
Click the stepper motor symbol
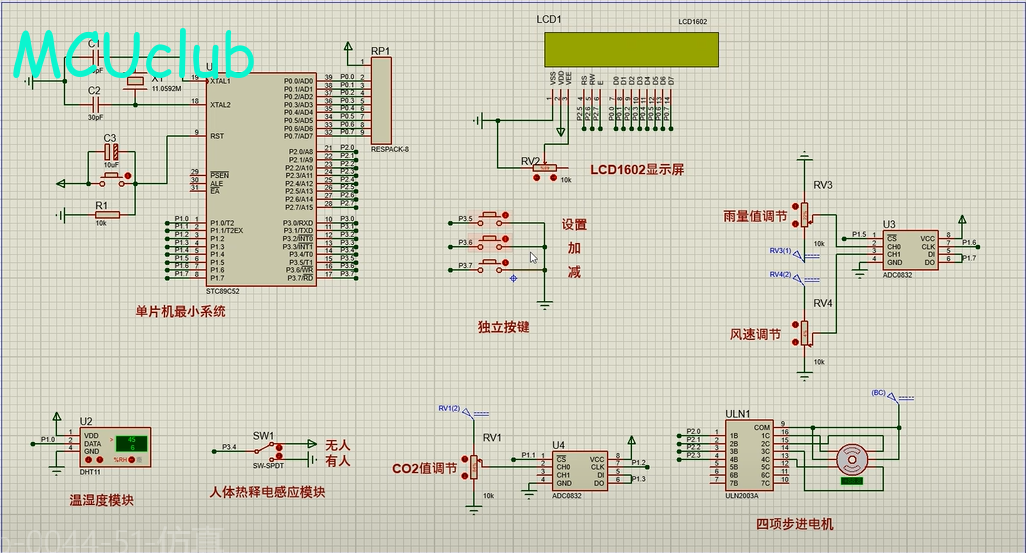(x=853, y=458)
